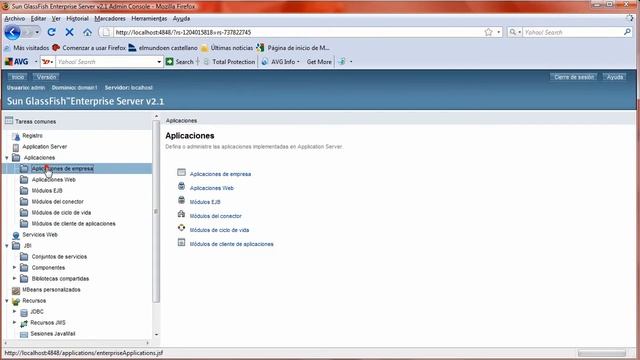Click the AVG Yahoo! Search input field
The width and height of the screenshot is (640, 360).
tap(107, 62)
